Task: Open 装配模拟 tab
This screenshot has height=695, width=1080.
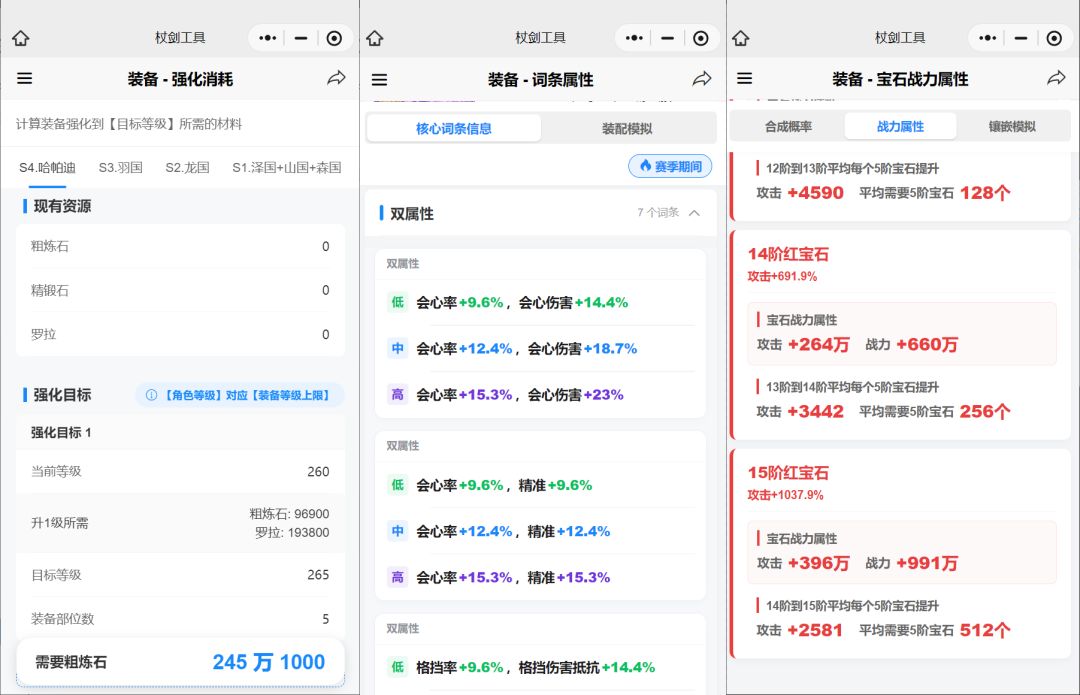Action: [x=627, y=128]
